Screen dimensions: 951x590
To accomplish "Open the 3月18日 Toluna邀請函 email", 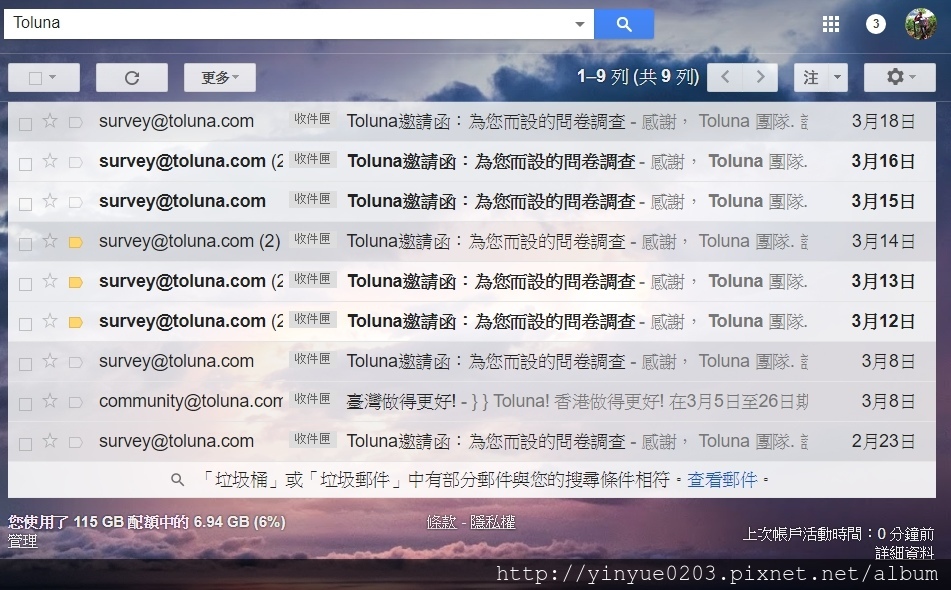I will coord(472,121).
